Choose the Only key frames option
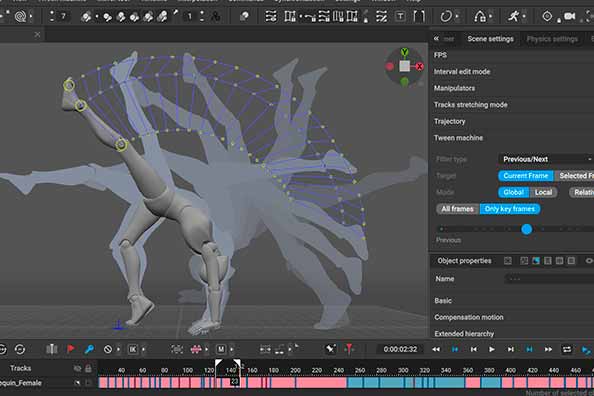594x396 pixels. [x=510, y=209]
